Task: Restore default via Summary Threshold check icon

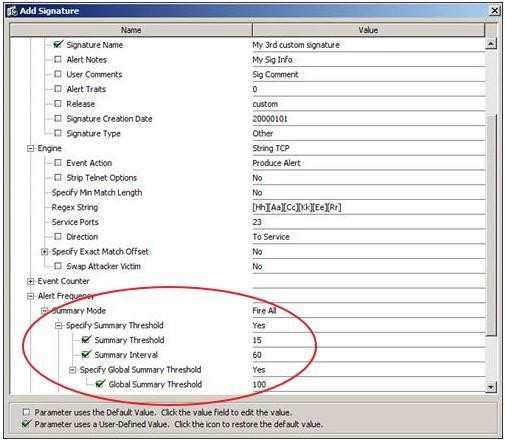Action: (86, 339)
